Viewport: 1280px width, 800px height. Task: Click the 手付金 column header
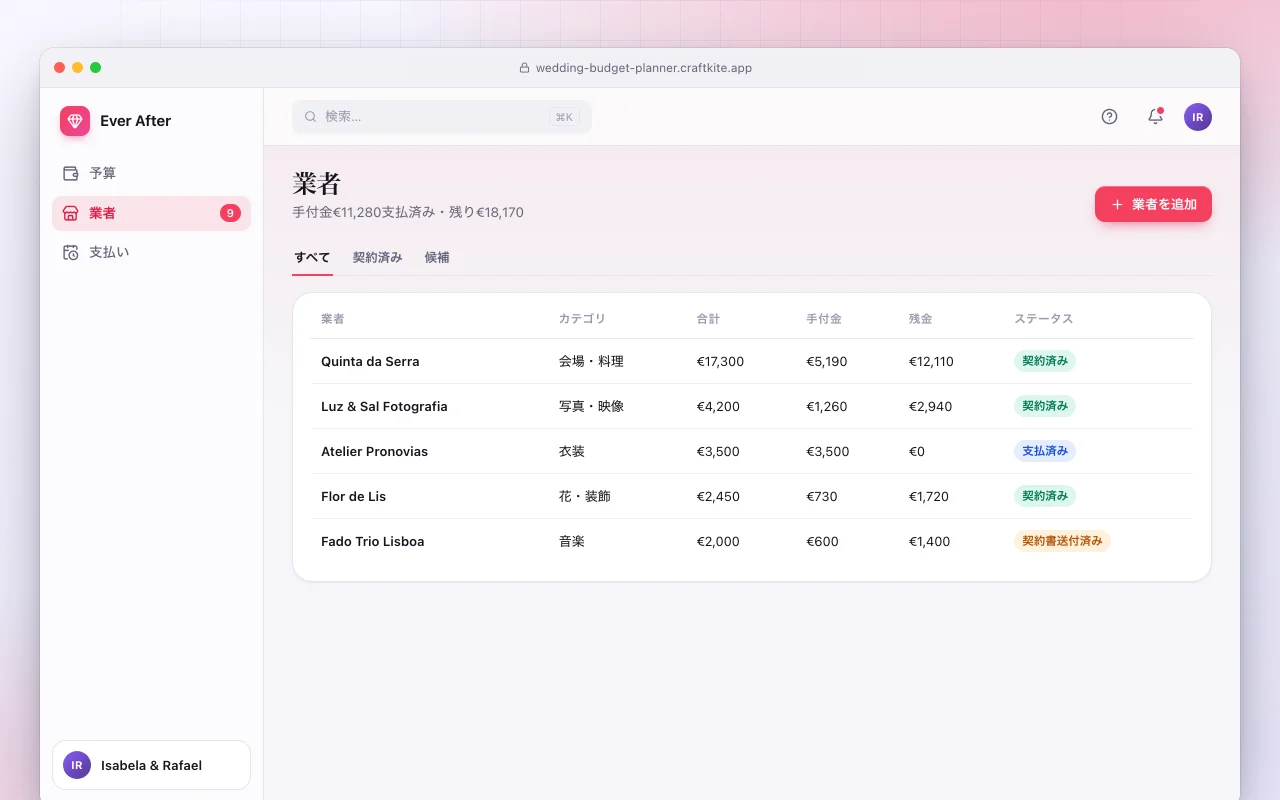[824, 319]
